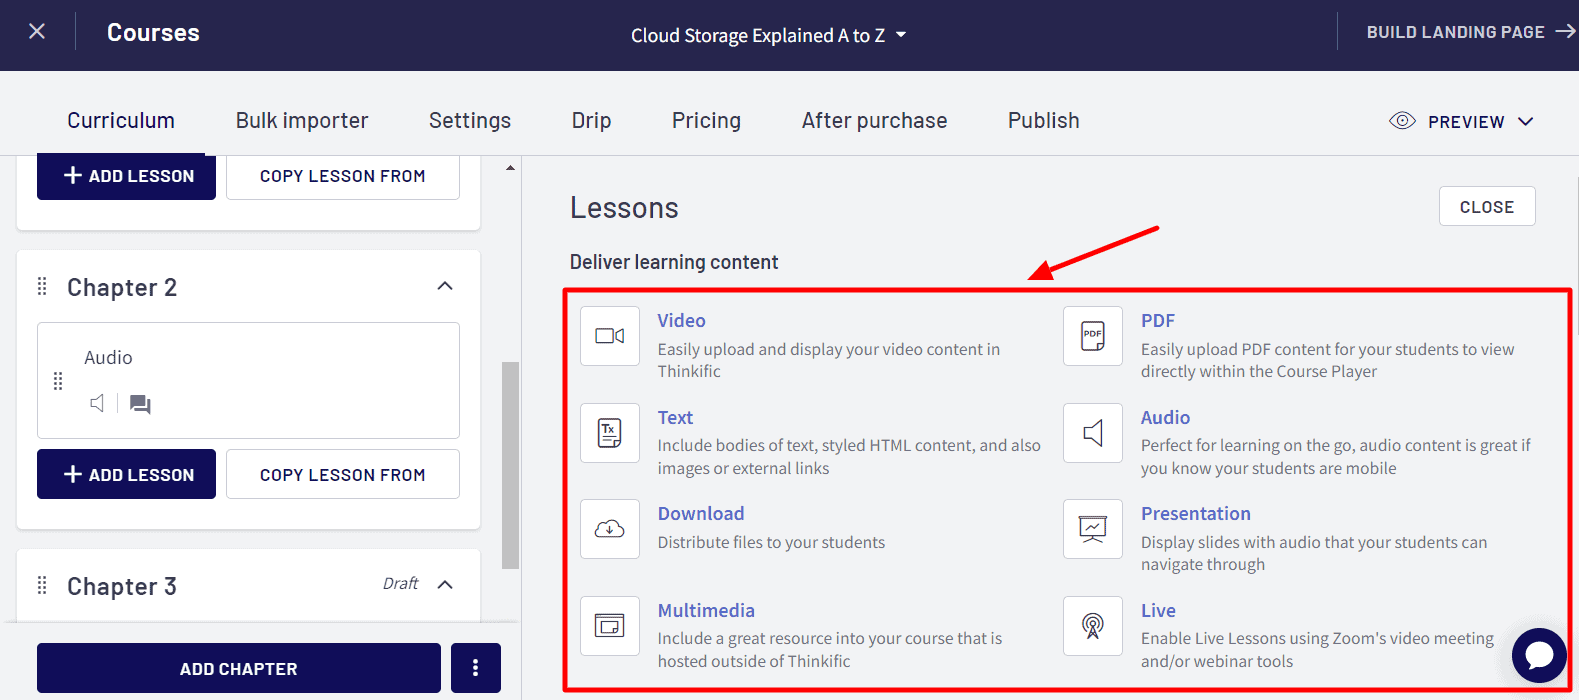Open the Drip tab

[x=591, y=121]
